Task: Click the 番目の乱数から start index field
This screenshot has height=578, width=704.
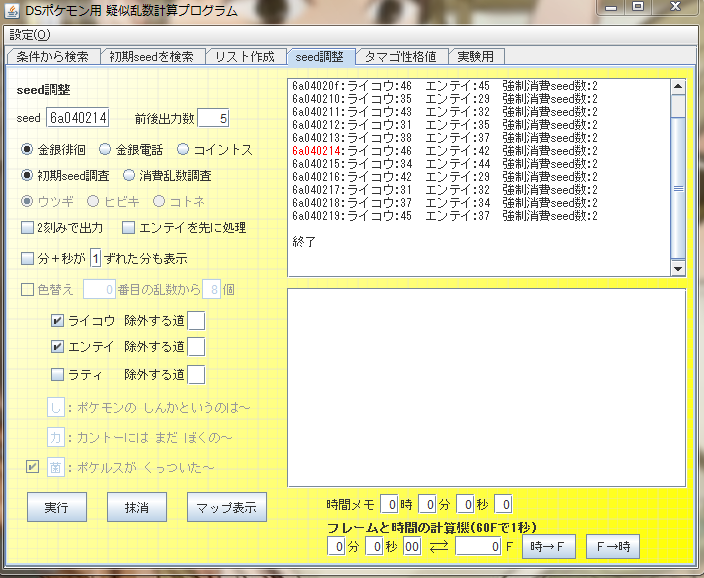Action: point(99,290)
